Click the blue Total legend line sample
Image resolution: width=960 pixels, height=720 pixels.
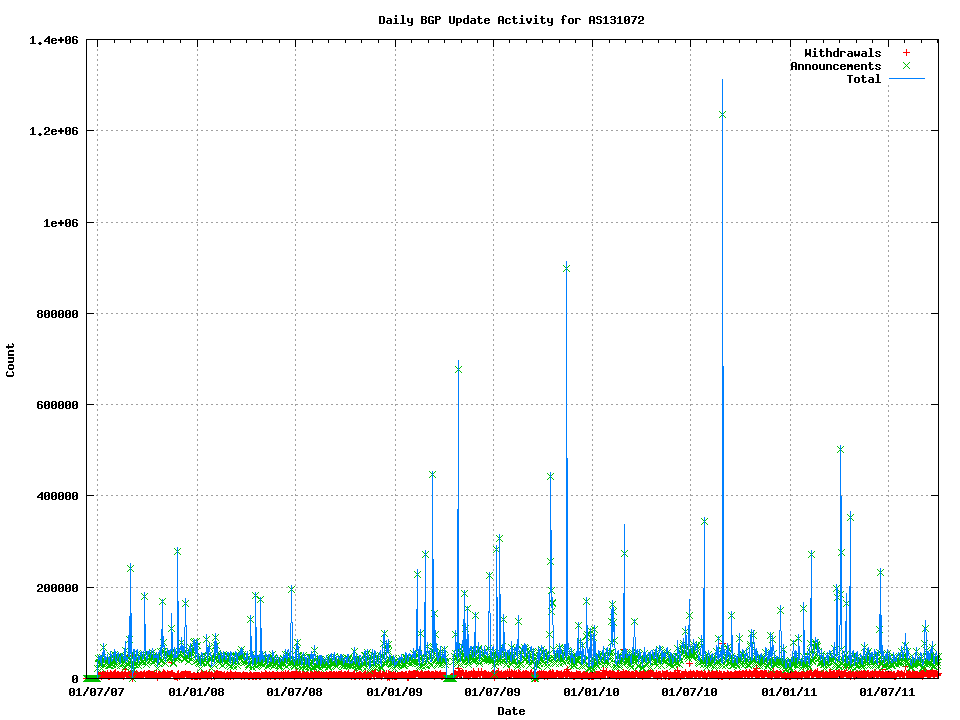click(906, 79)
